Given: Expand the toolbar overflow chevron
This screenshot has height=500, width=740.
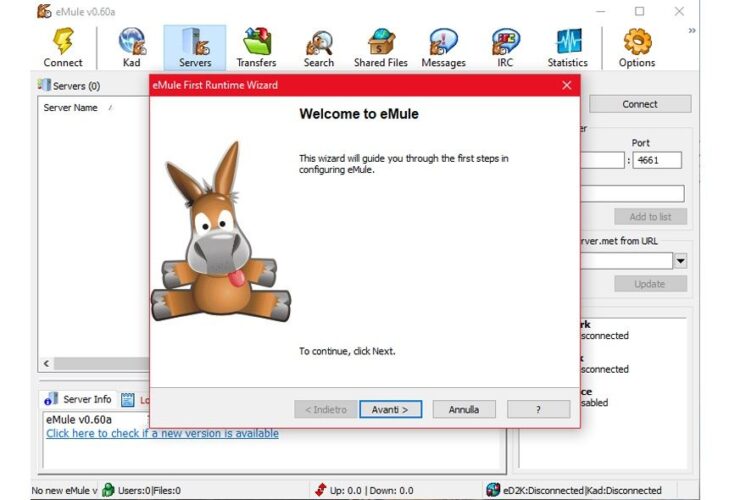Looking at the screenshot, I should (692, 31).
